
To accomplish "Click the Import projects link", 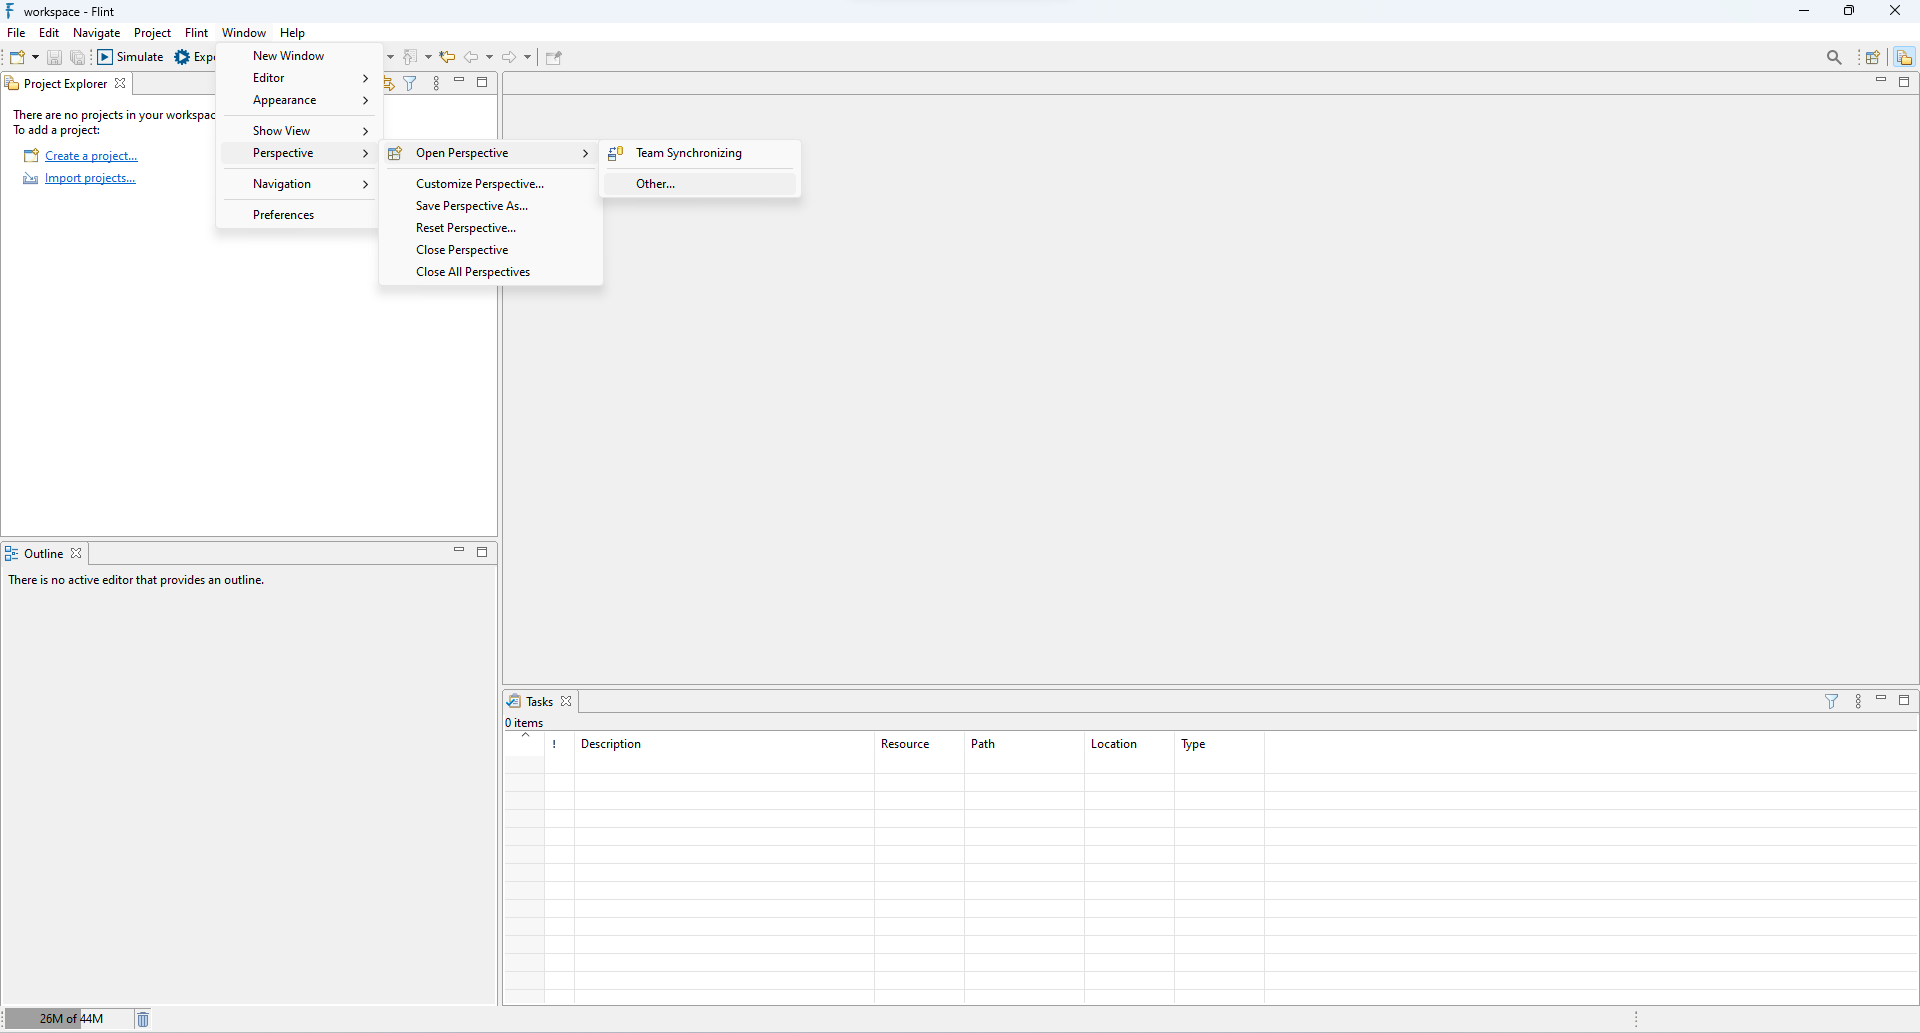I will coord(89,177).
